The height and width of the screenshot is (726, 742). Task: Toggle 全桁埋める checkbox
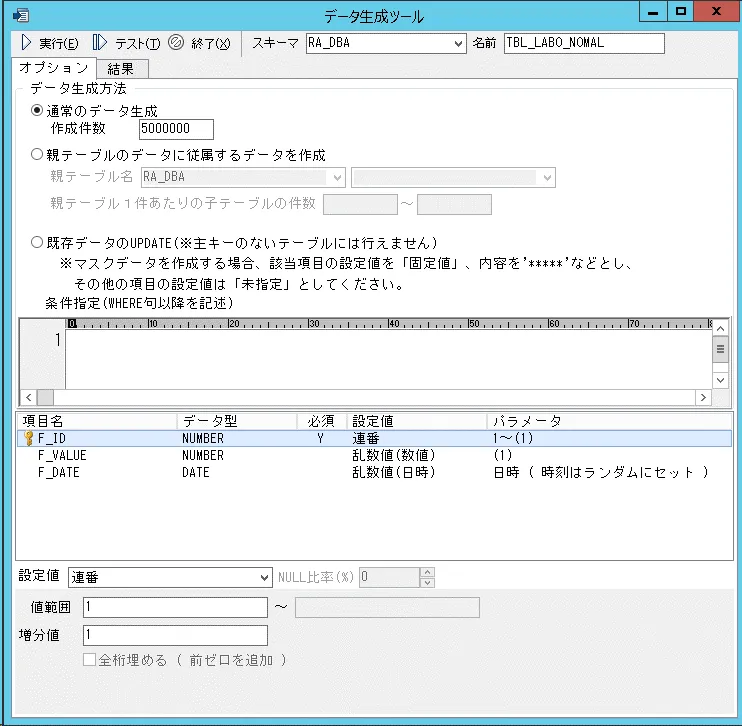tap(89, 660)
